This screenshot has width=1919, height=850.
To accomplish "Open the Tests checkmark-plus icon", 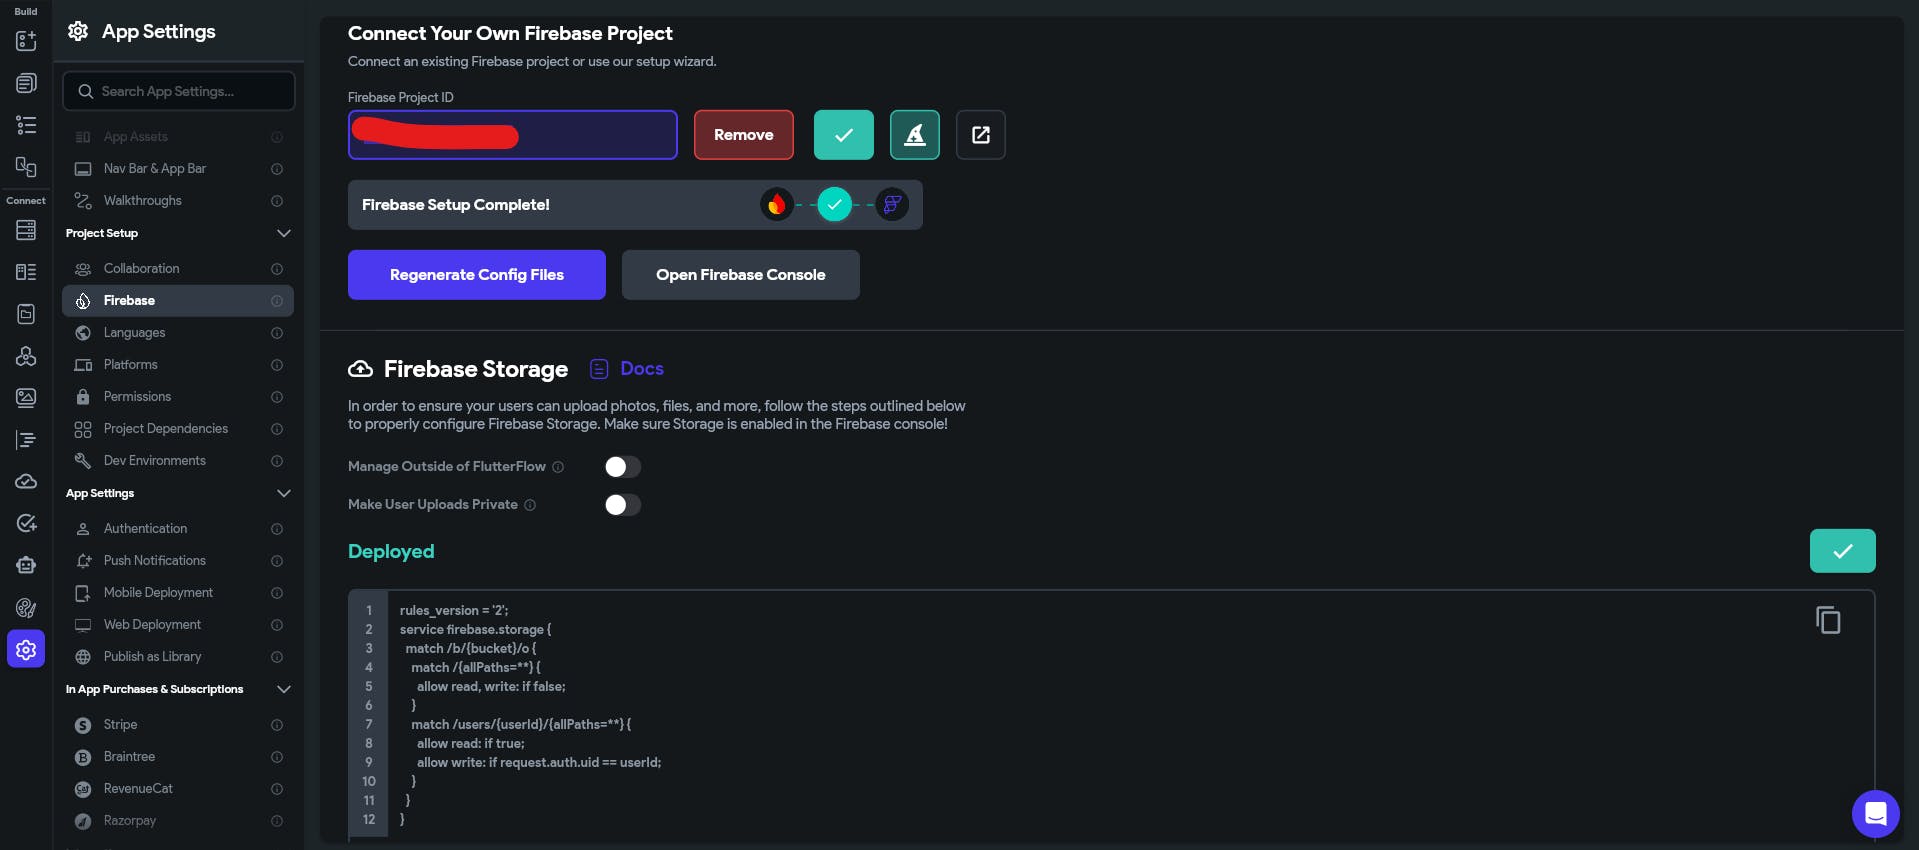I will (26, 524).
